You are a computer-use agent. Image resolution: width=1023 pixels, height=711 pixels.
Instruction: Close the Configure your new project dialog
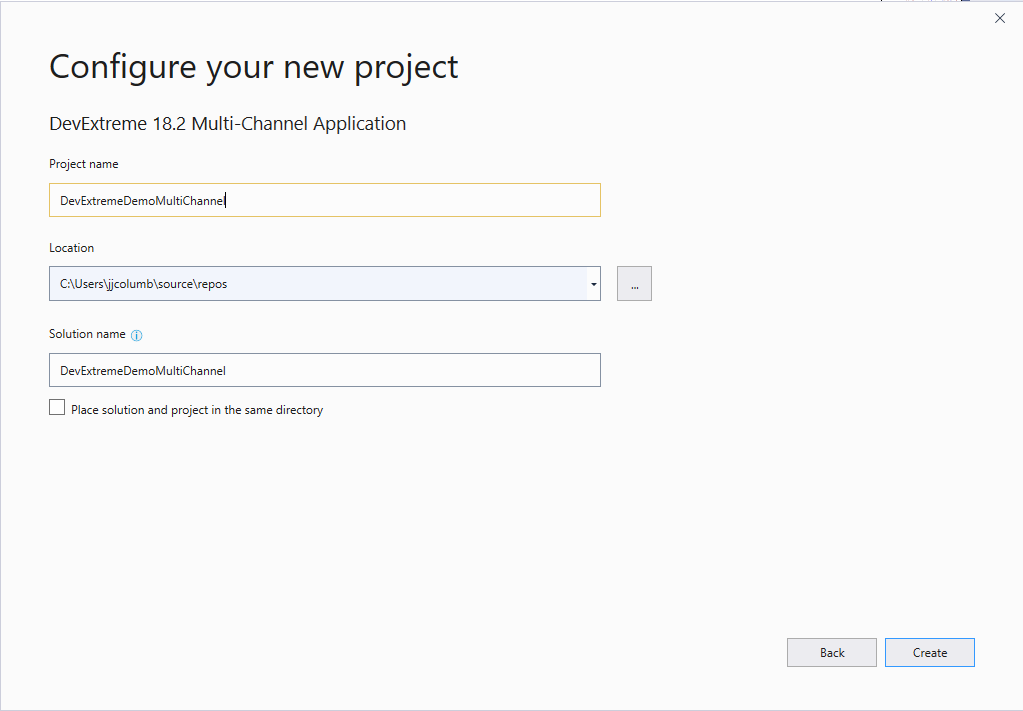[x=1000, y=18]
